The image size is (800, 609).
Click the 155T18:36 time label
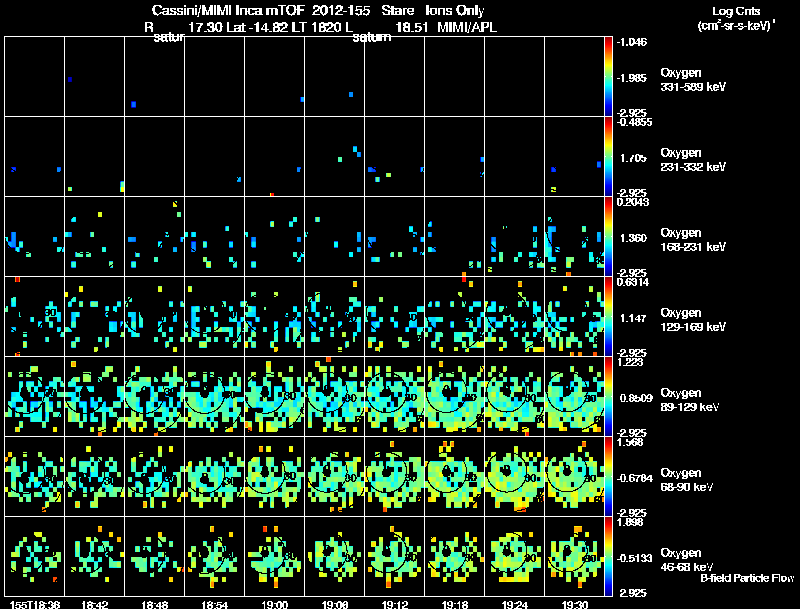click(34, 604)
